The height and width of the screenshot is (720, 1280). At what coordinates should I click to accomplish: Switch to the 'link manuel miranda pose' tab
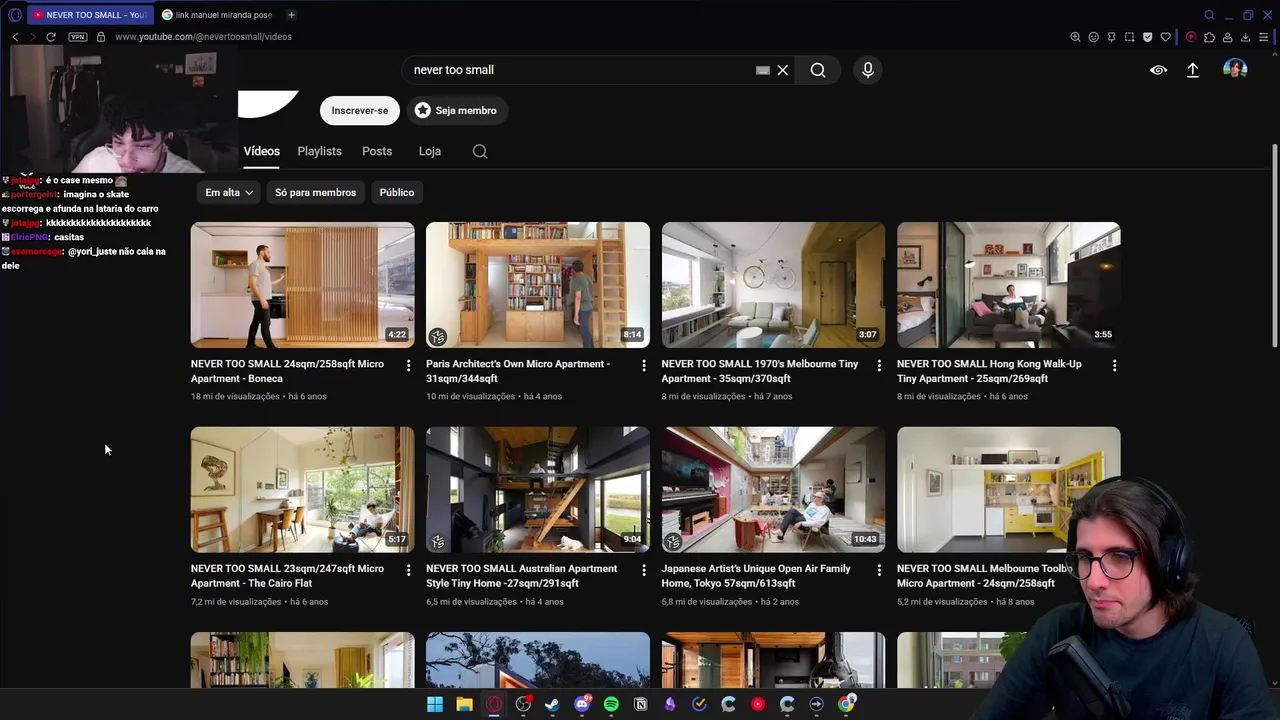pos(217,15)
